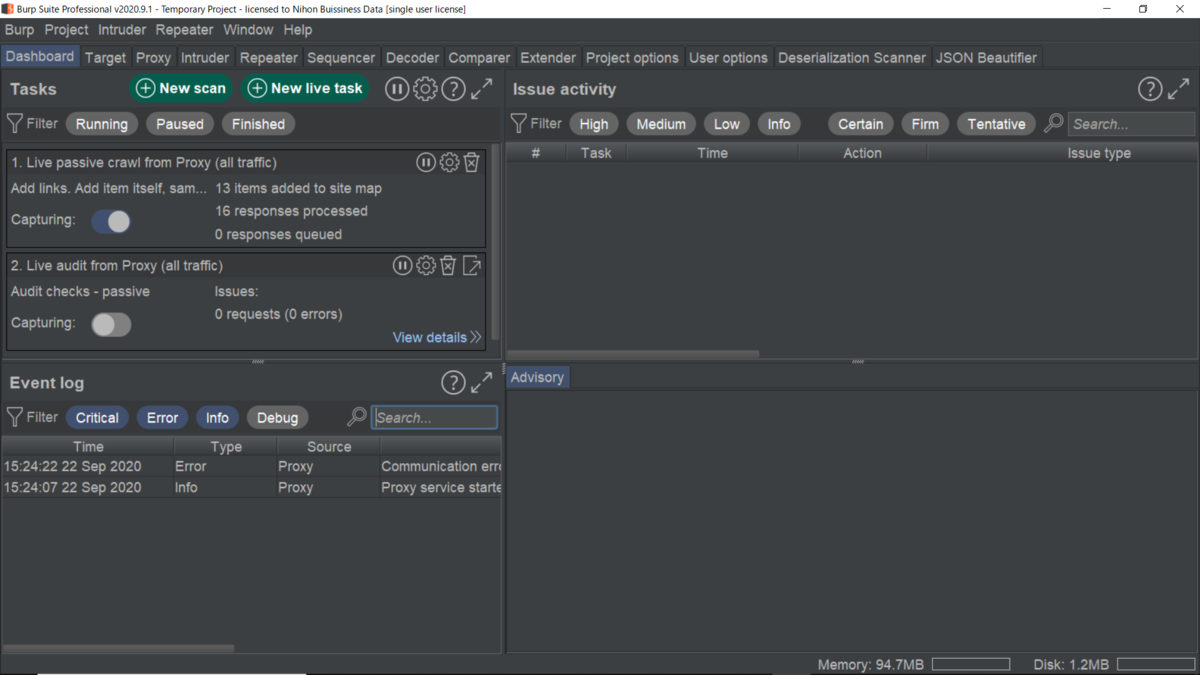The height and width of the screenshot is (675, 1200).
Task: Select the Error event row from Proxy
Action: pos(251,466)
